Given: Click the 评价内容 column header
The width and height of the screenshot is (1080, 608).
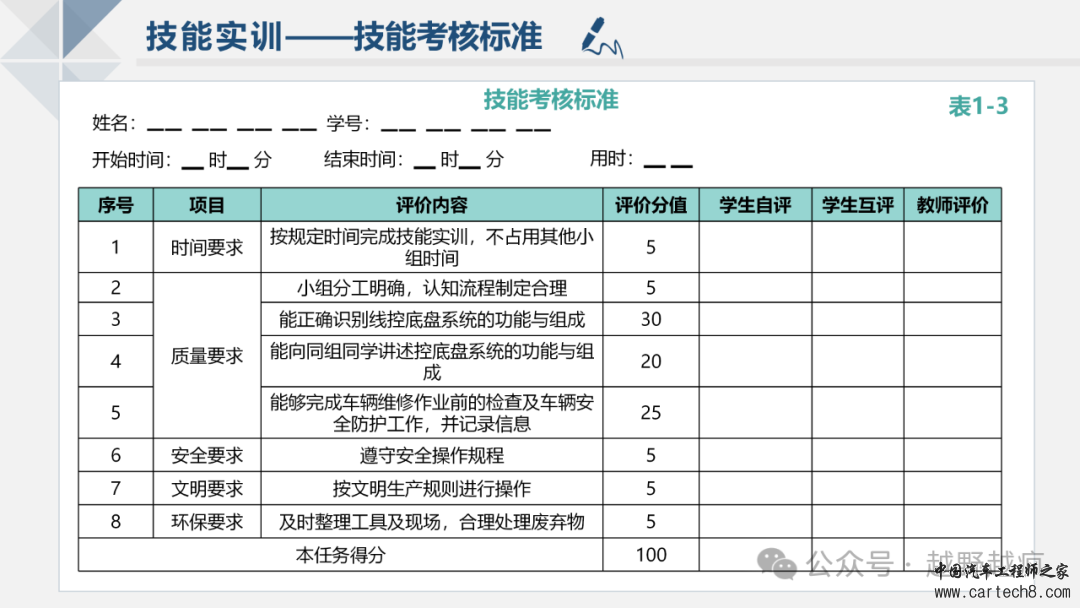Looking at the screenshot, I should (x=432, y=205).
